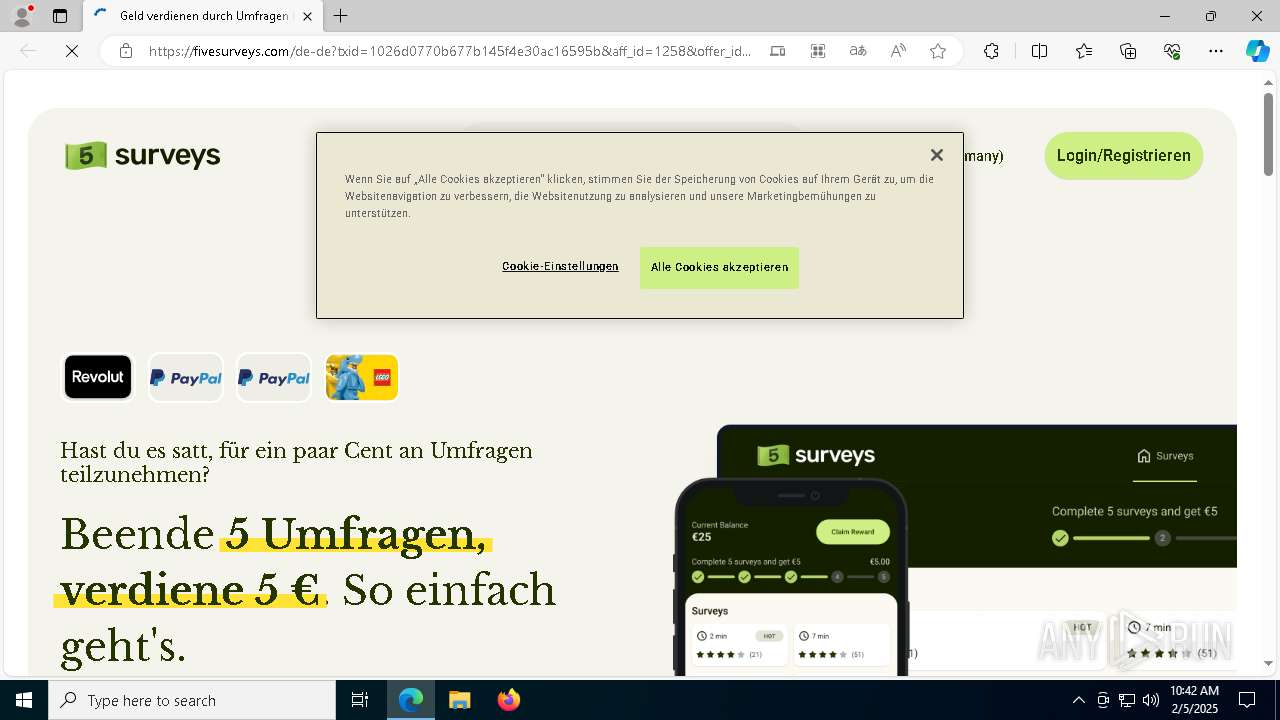Close the cookie consent banner
This screenshot has width=1280, height=720.
click(936, 155)
